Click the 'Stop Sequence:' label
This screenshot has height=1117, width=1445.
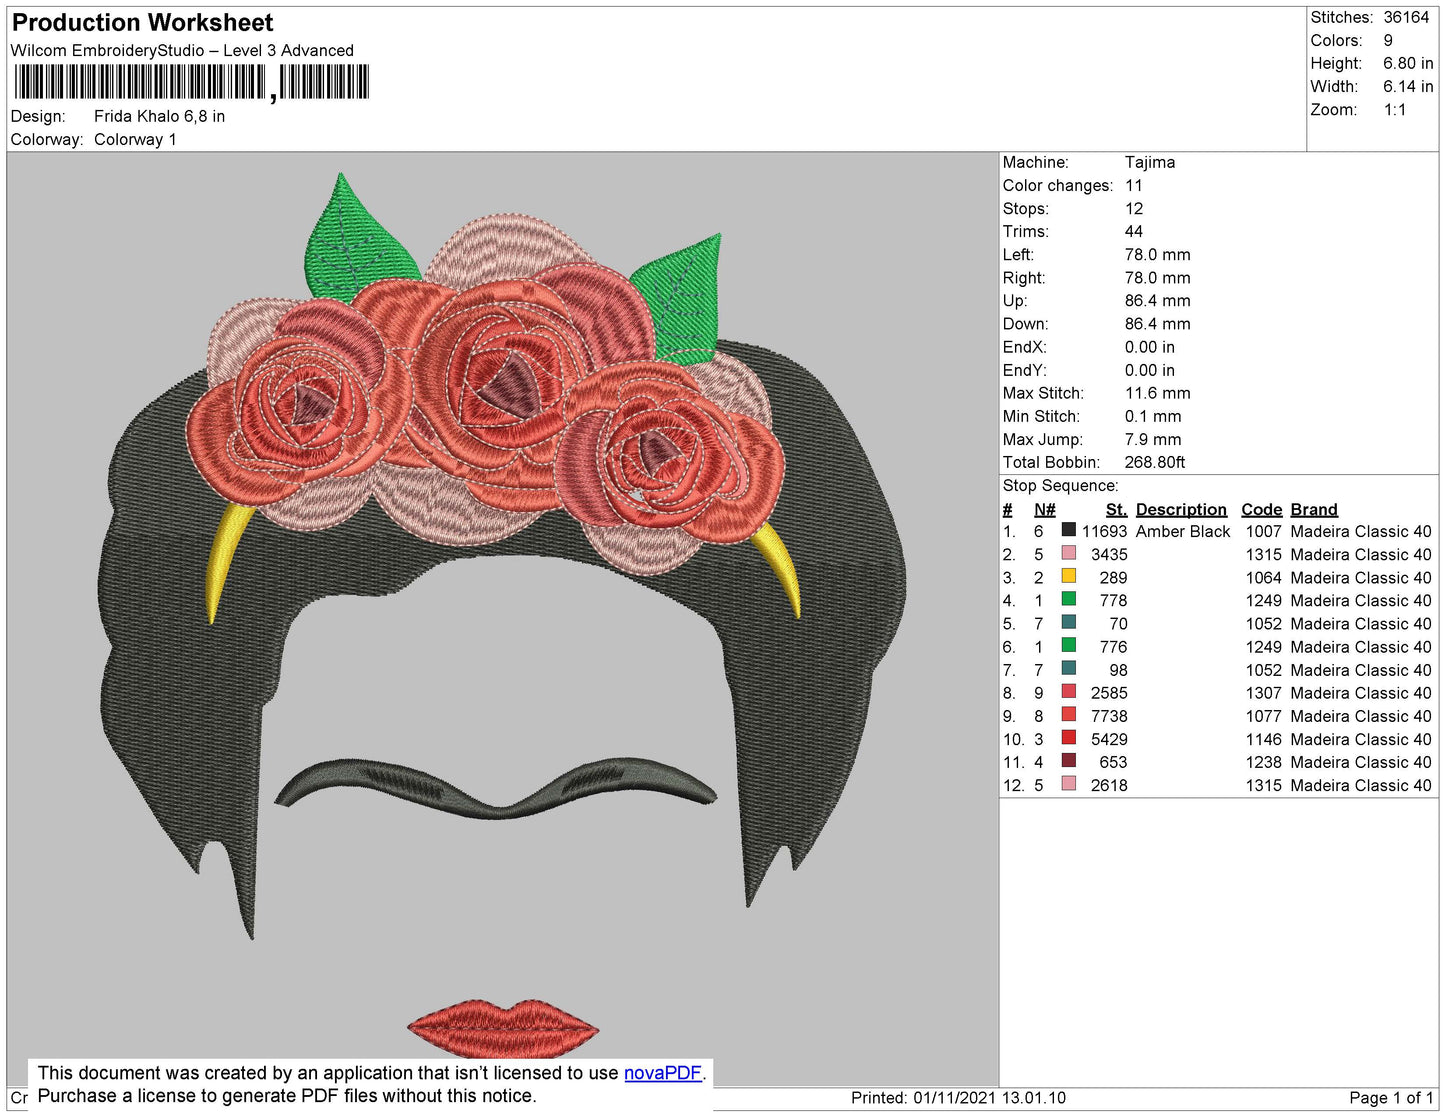(1060, 485)
